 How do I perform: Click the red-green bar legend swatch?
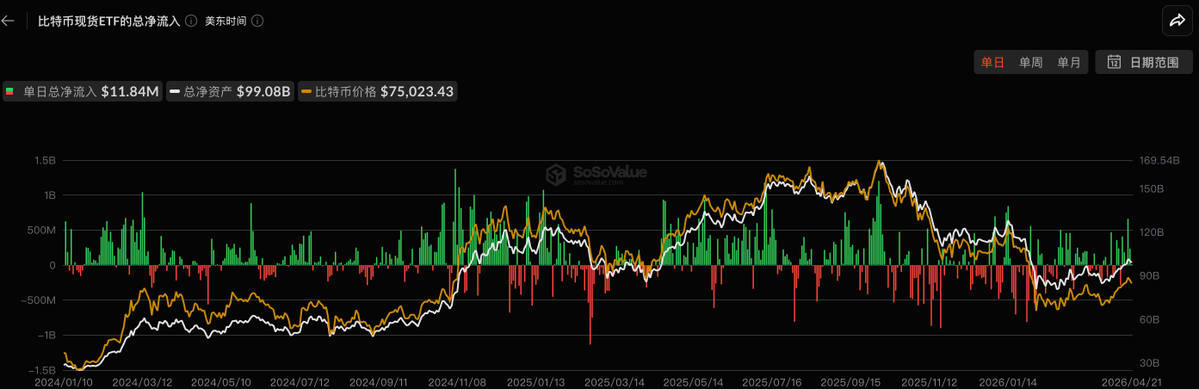10,92
